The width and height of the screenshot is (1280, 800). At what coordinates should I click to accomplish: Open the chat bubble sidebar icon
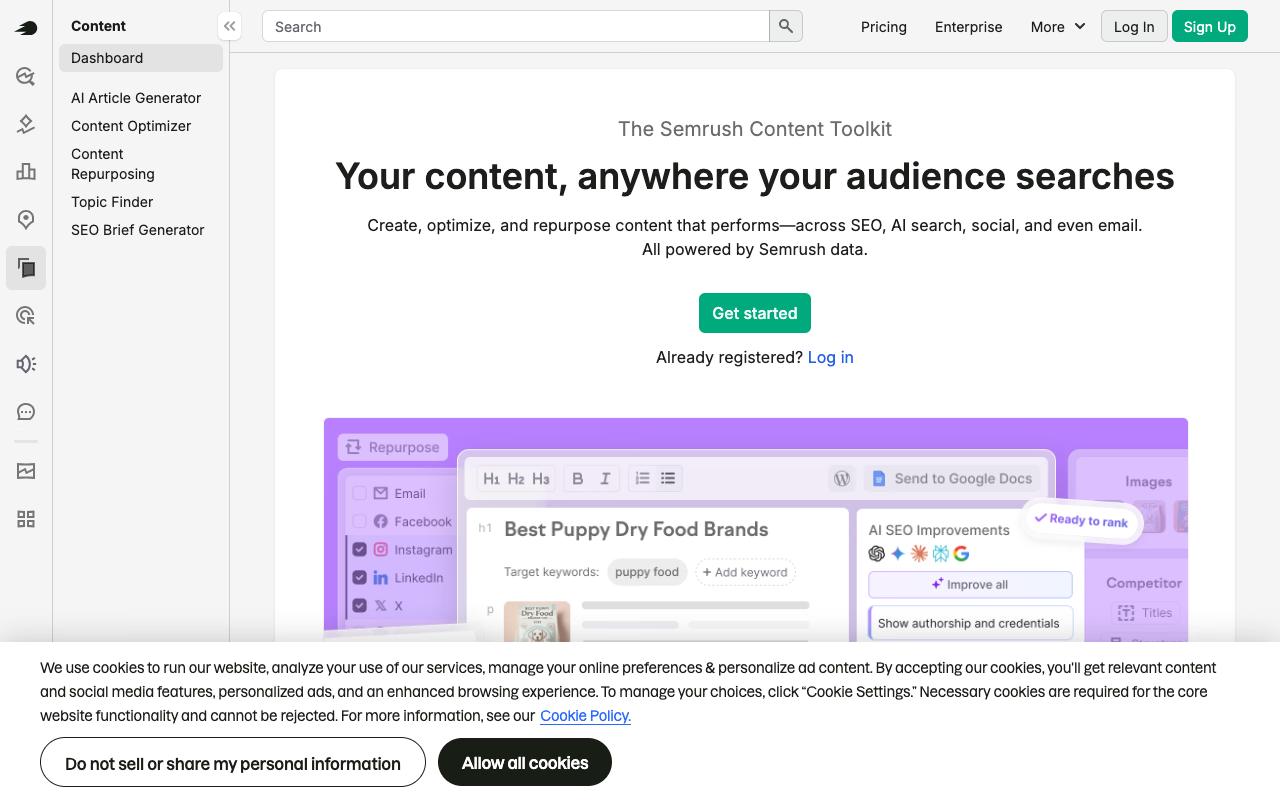26,412
